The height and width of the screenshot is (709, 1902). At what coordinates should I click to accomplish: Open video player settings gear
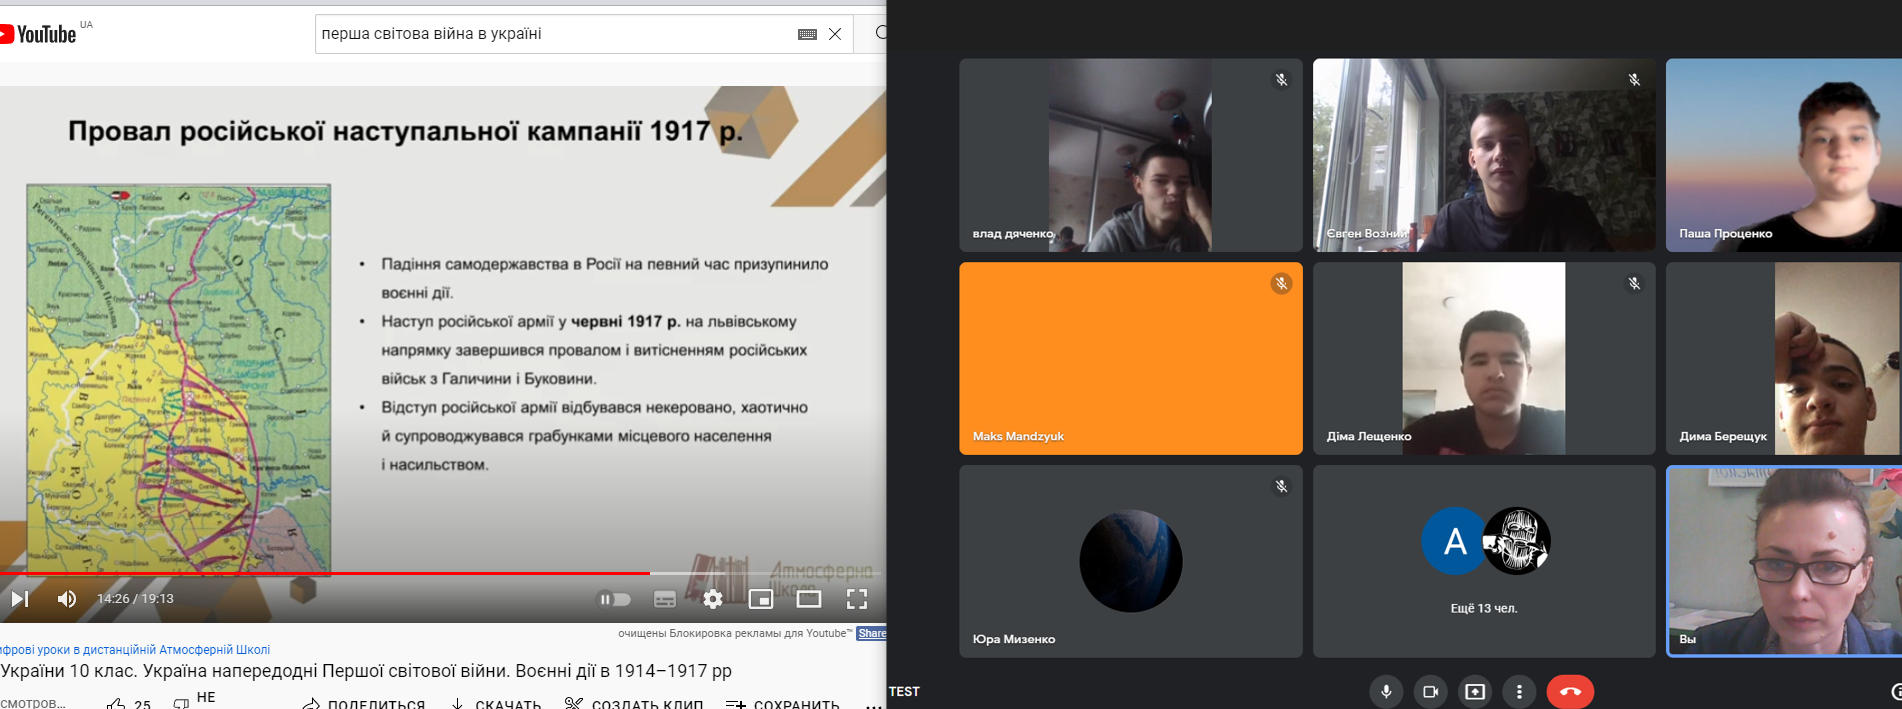tap(713, 599)
